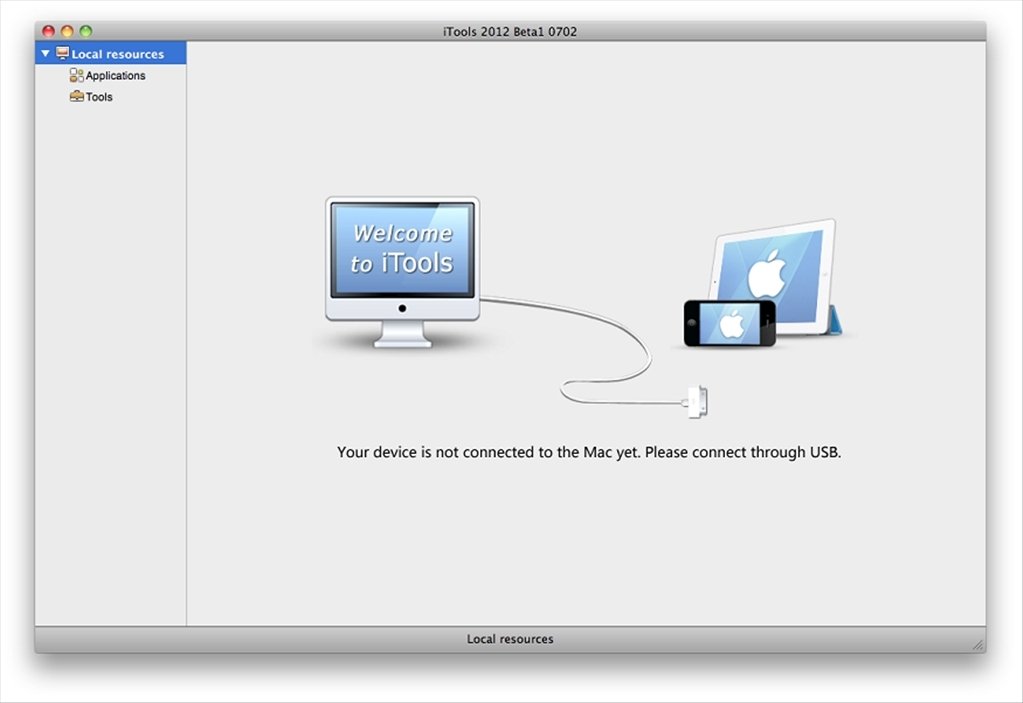The height and width of the screenshot is (703, 1023).
Task: Click the Tools briefcase icon
Action: point(76,97)
